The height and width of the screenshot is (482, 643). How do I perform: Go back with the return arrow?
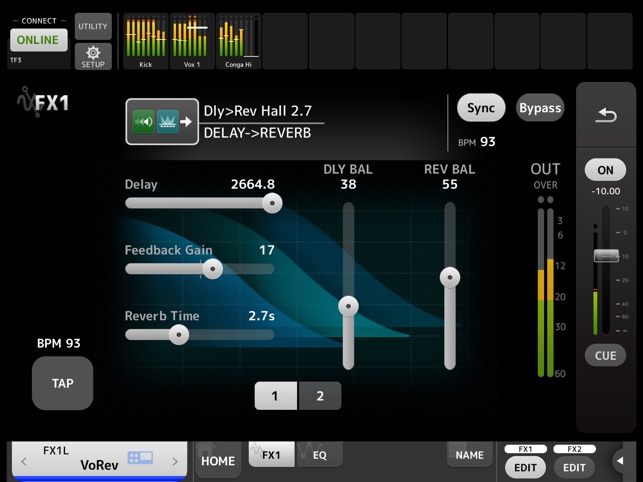606,115
